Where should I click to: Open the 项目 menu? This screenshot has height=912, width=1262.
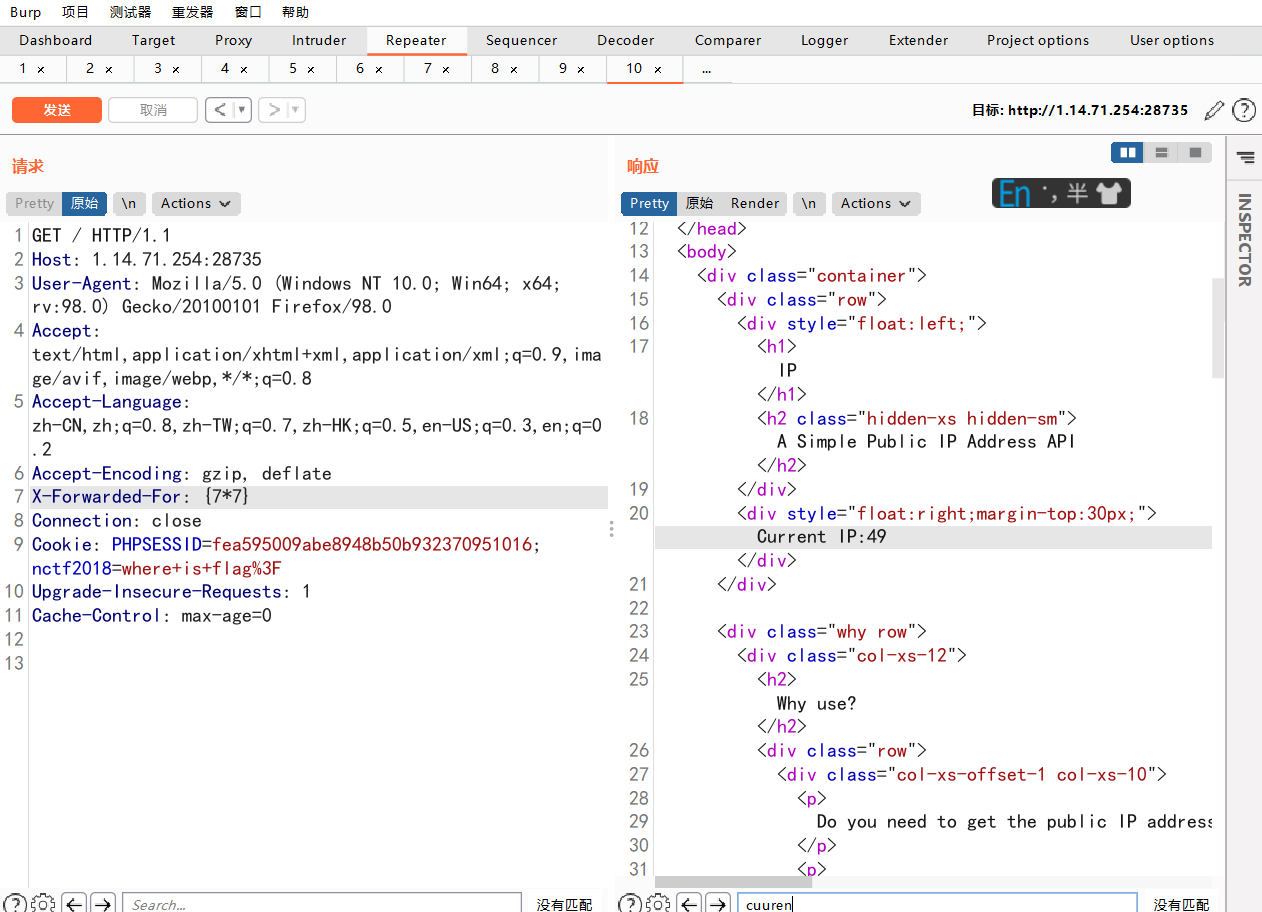pos(75,12)
